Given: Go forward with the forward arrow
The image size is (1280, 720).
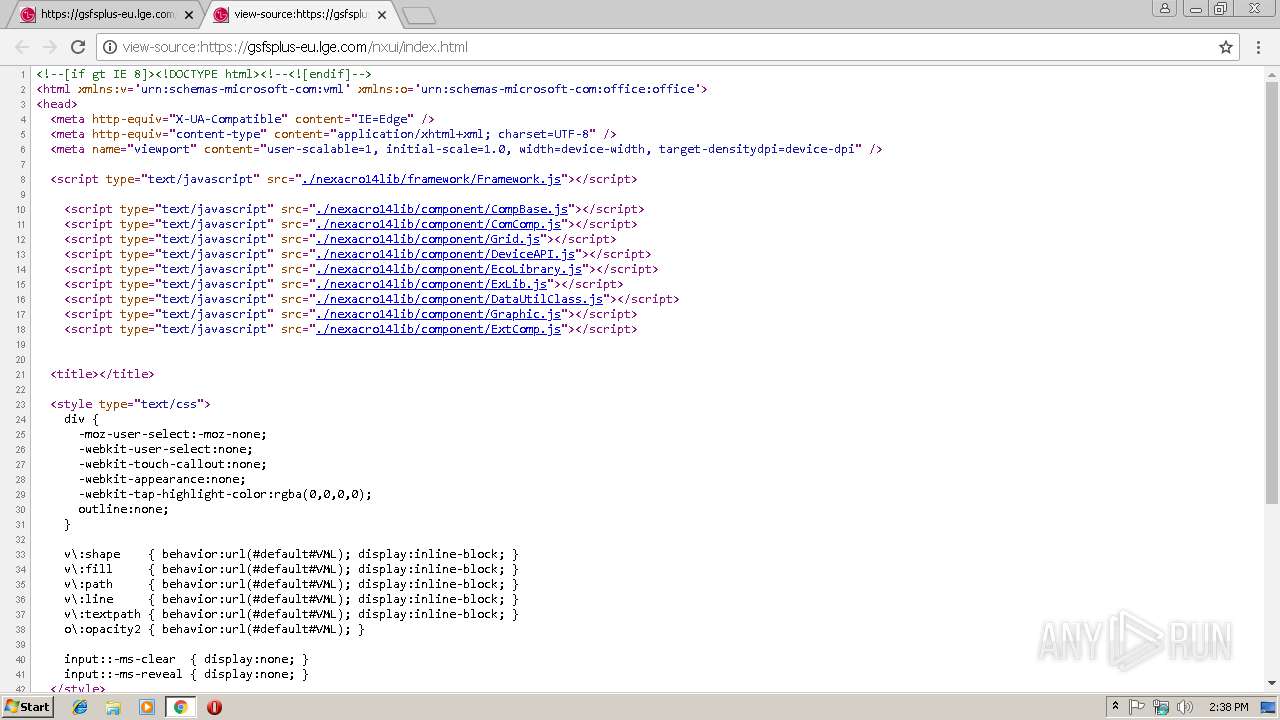Looking at the screenshot, I should 50,47.
